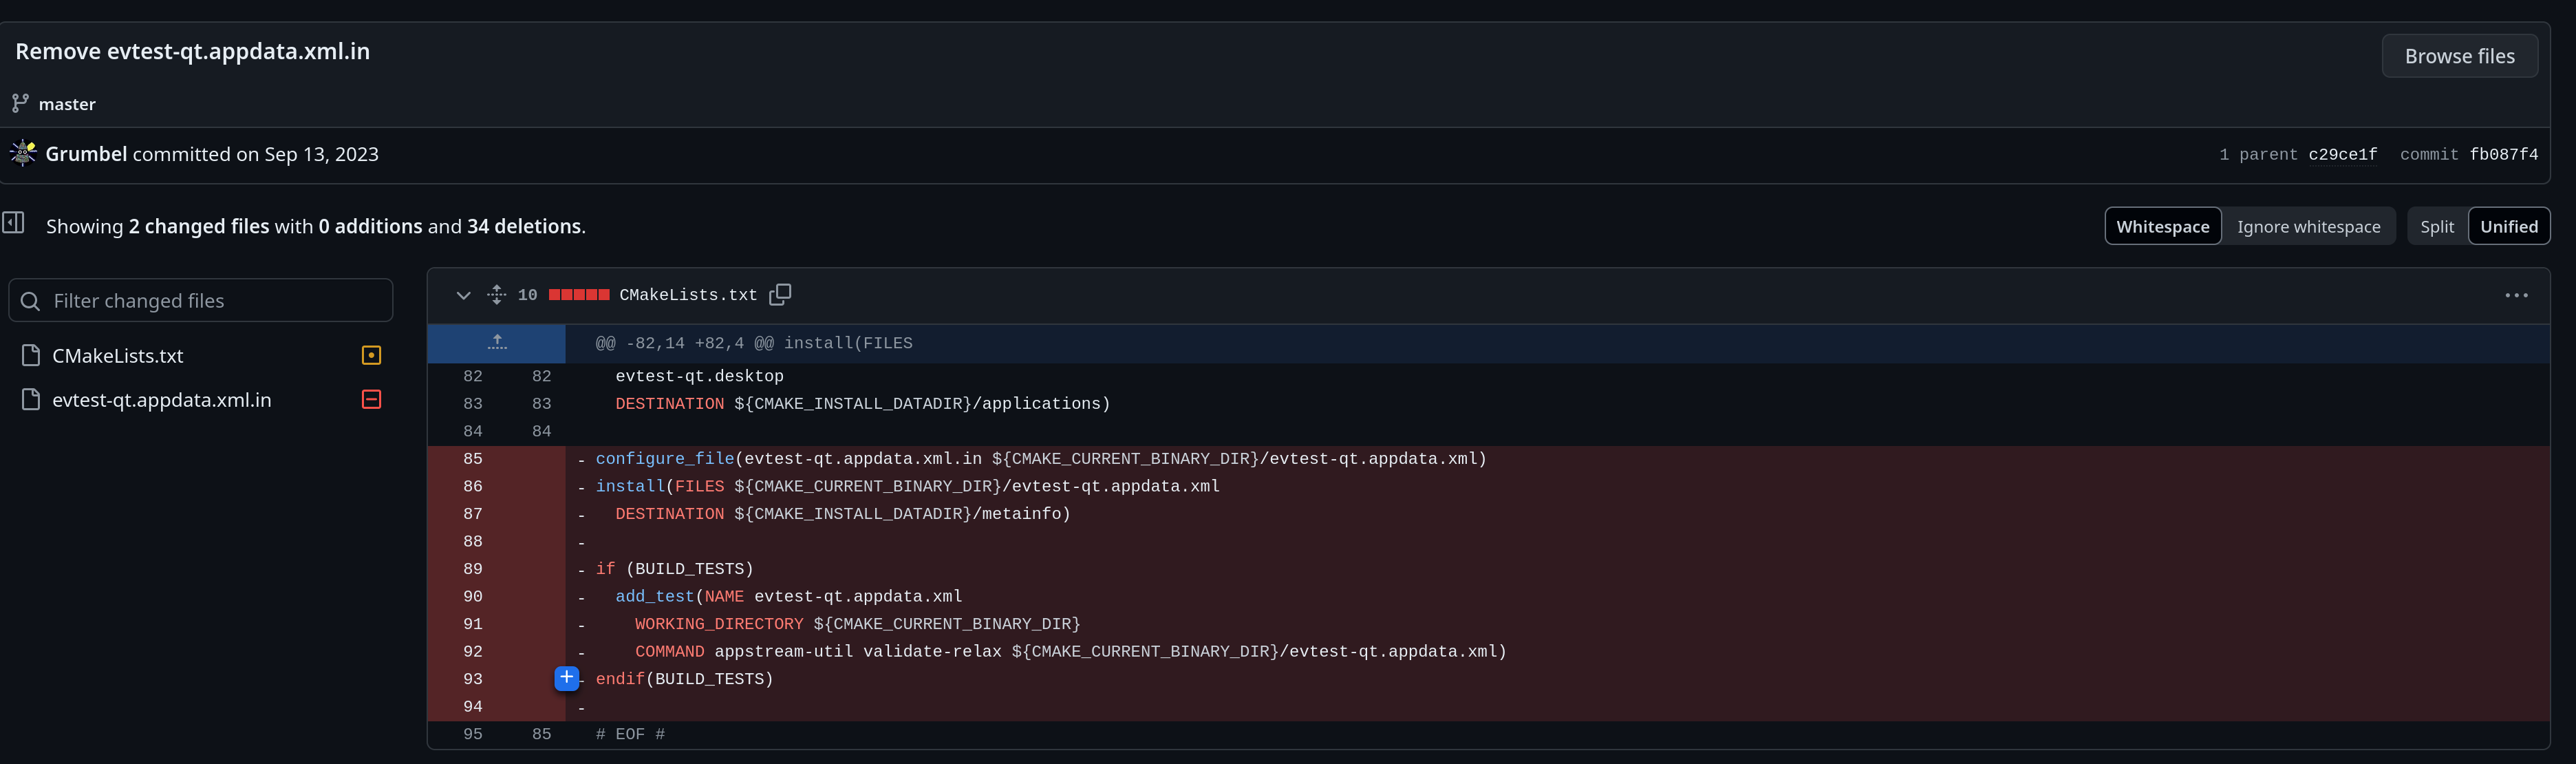Viewport: 2576px width, 764px height.
Task: Click the modified status icon beside CMakeLists.txt
Action: [371, 355]
